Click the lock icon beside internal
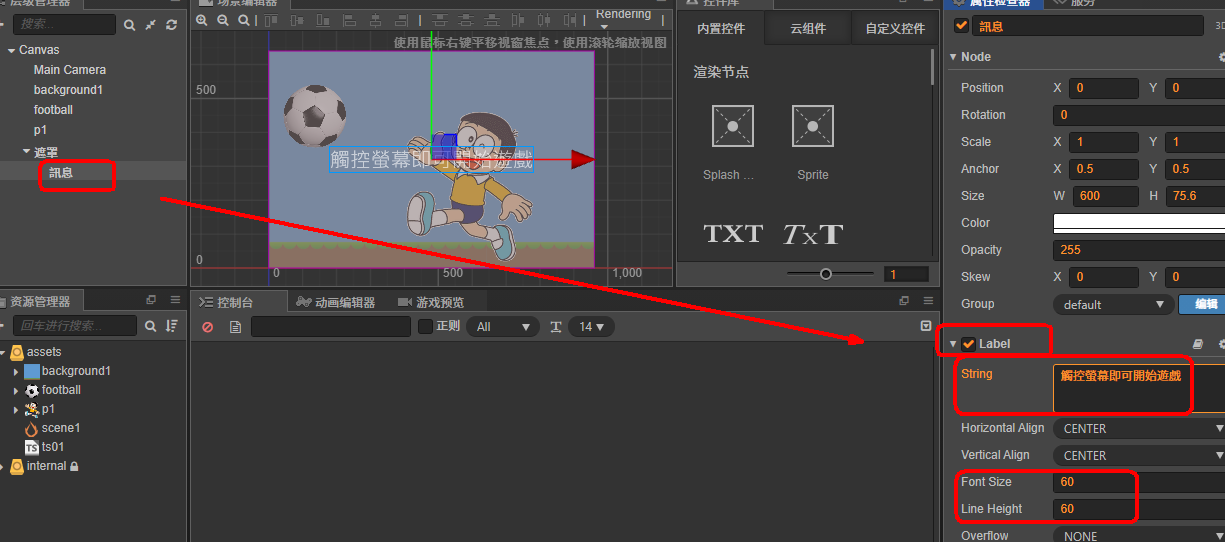 click(x=74, y=466)
